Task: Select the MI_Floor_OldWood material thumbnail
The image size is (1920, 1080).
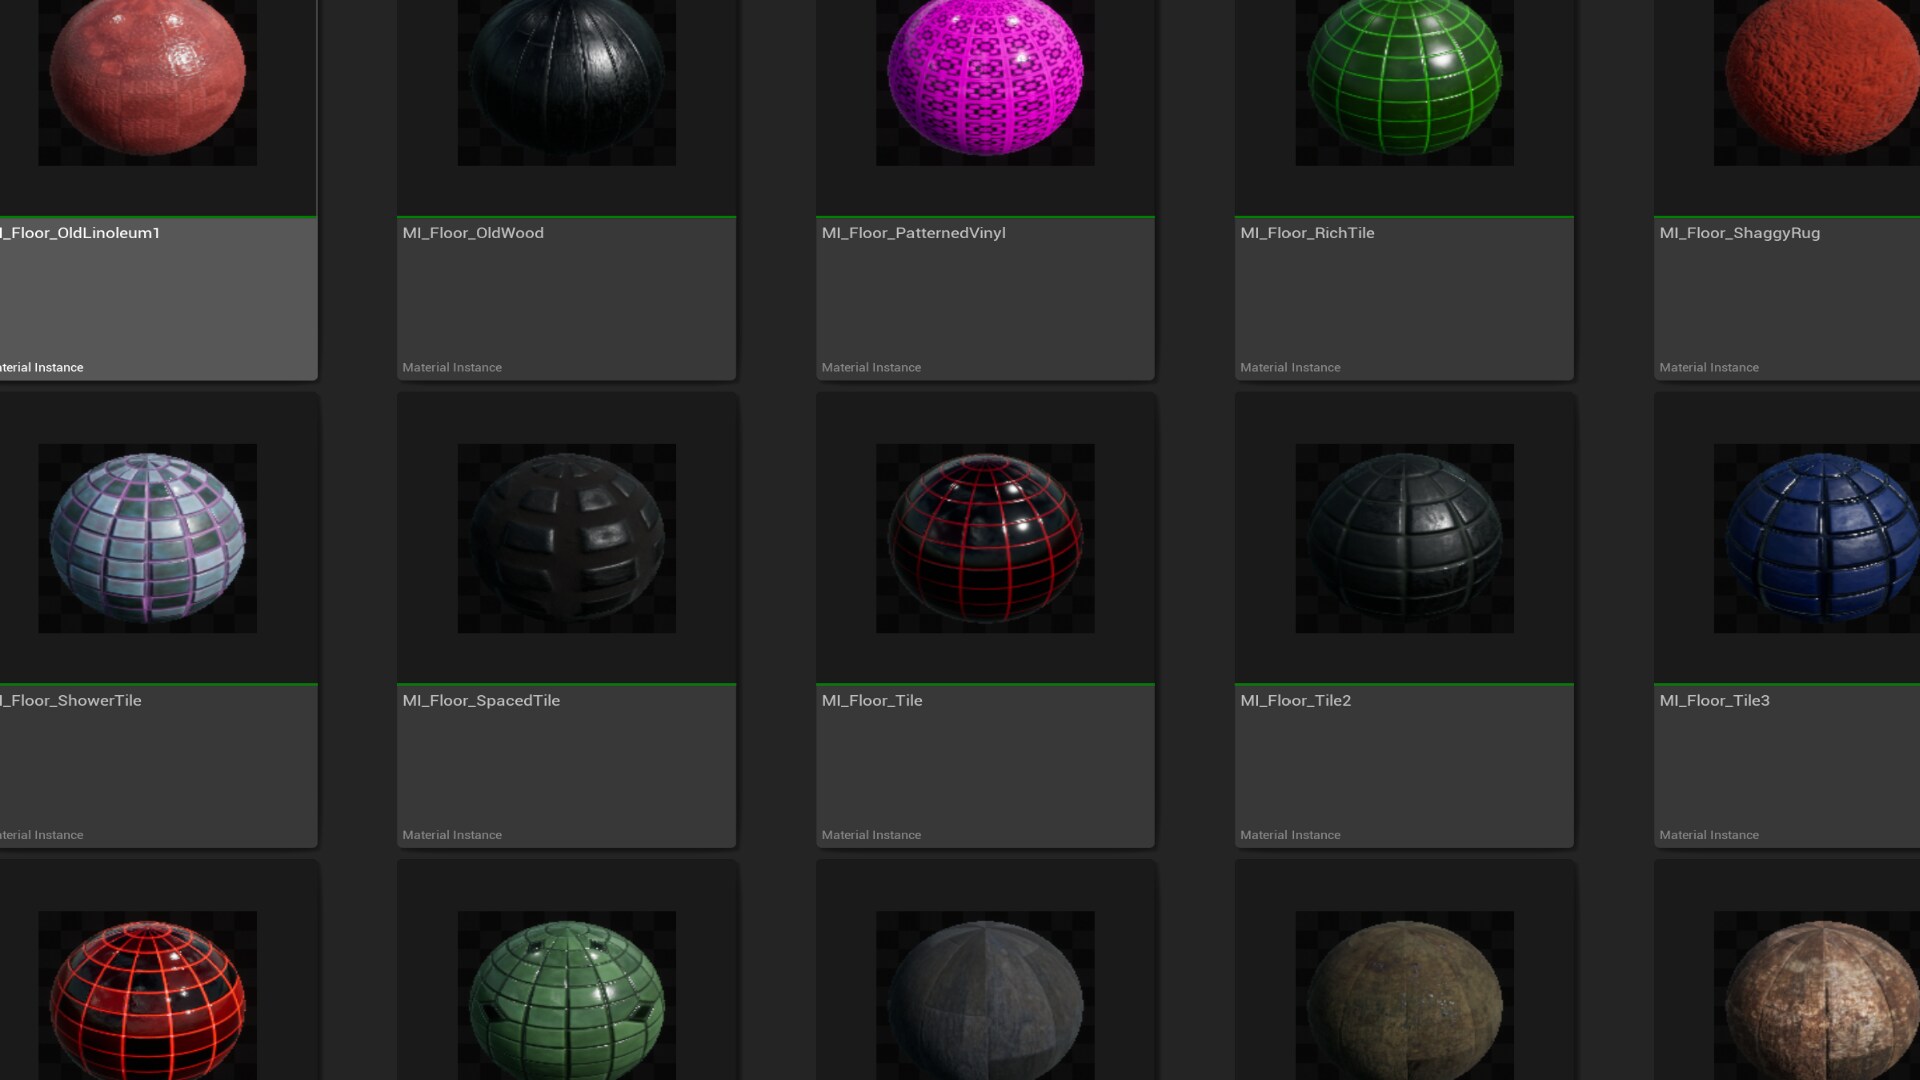Action: [566, 82]
